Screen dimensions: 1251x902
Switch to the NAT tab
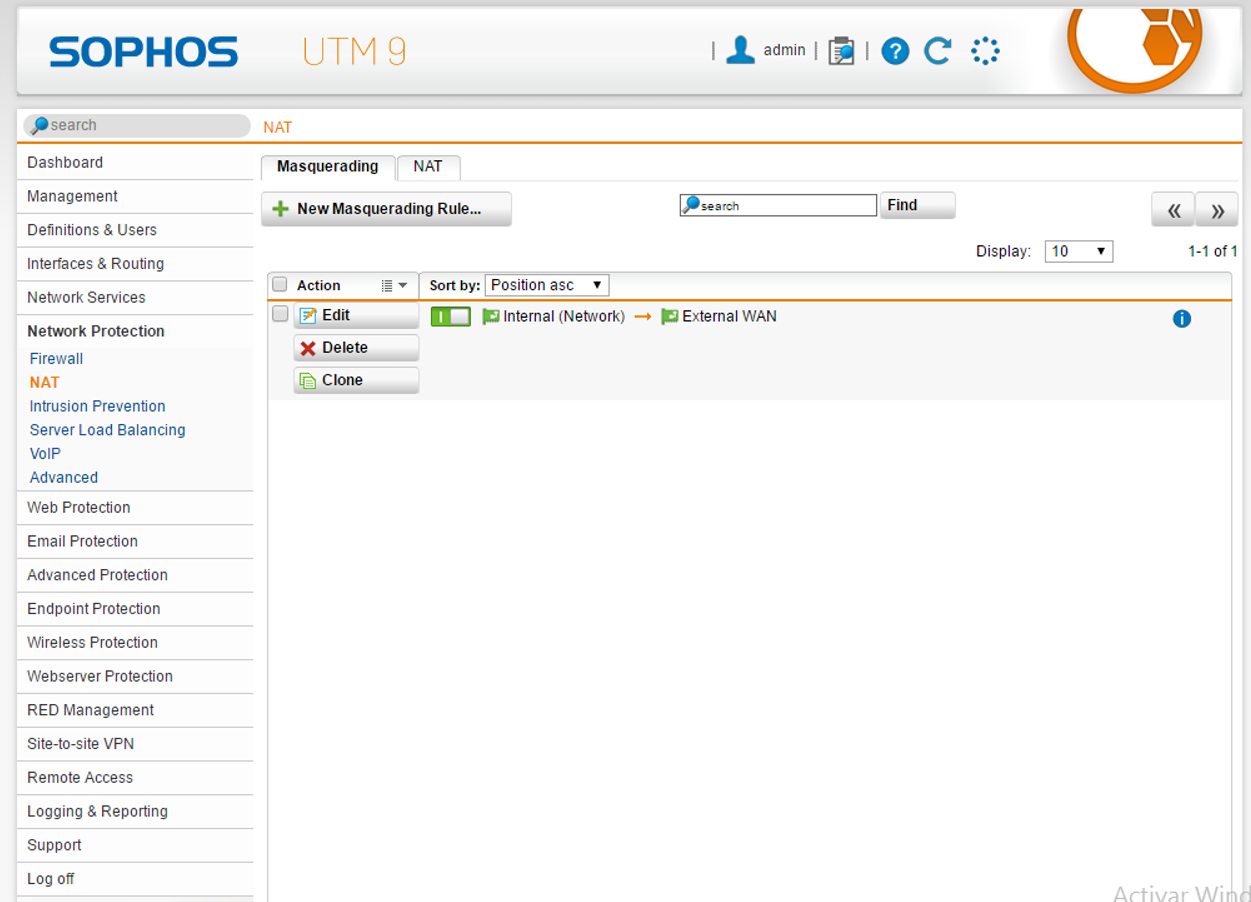[x=428, y=167]
